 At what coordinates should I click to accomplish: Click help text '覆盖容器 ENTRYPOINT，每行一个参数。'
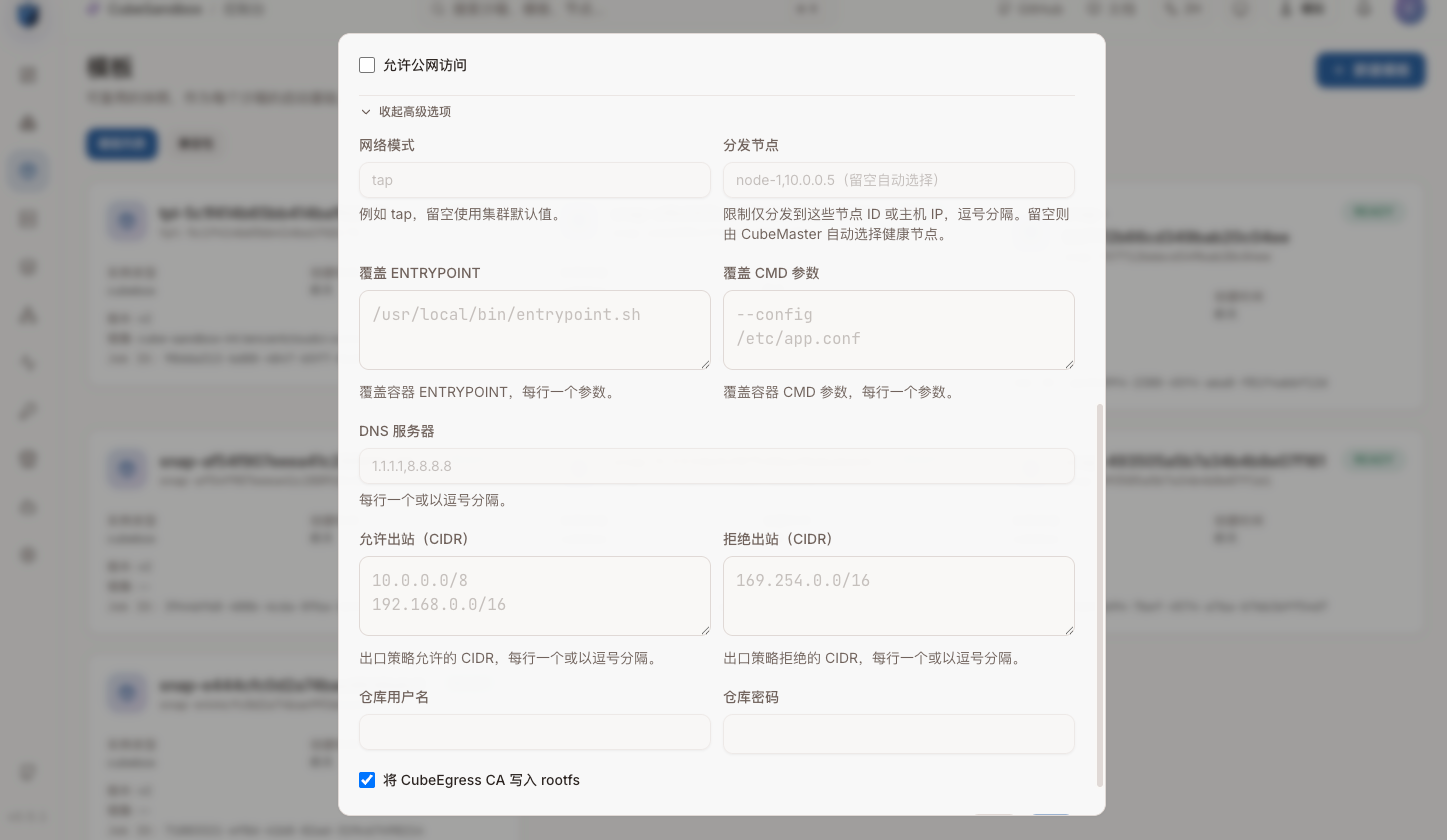[488, 392]
